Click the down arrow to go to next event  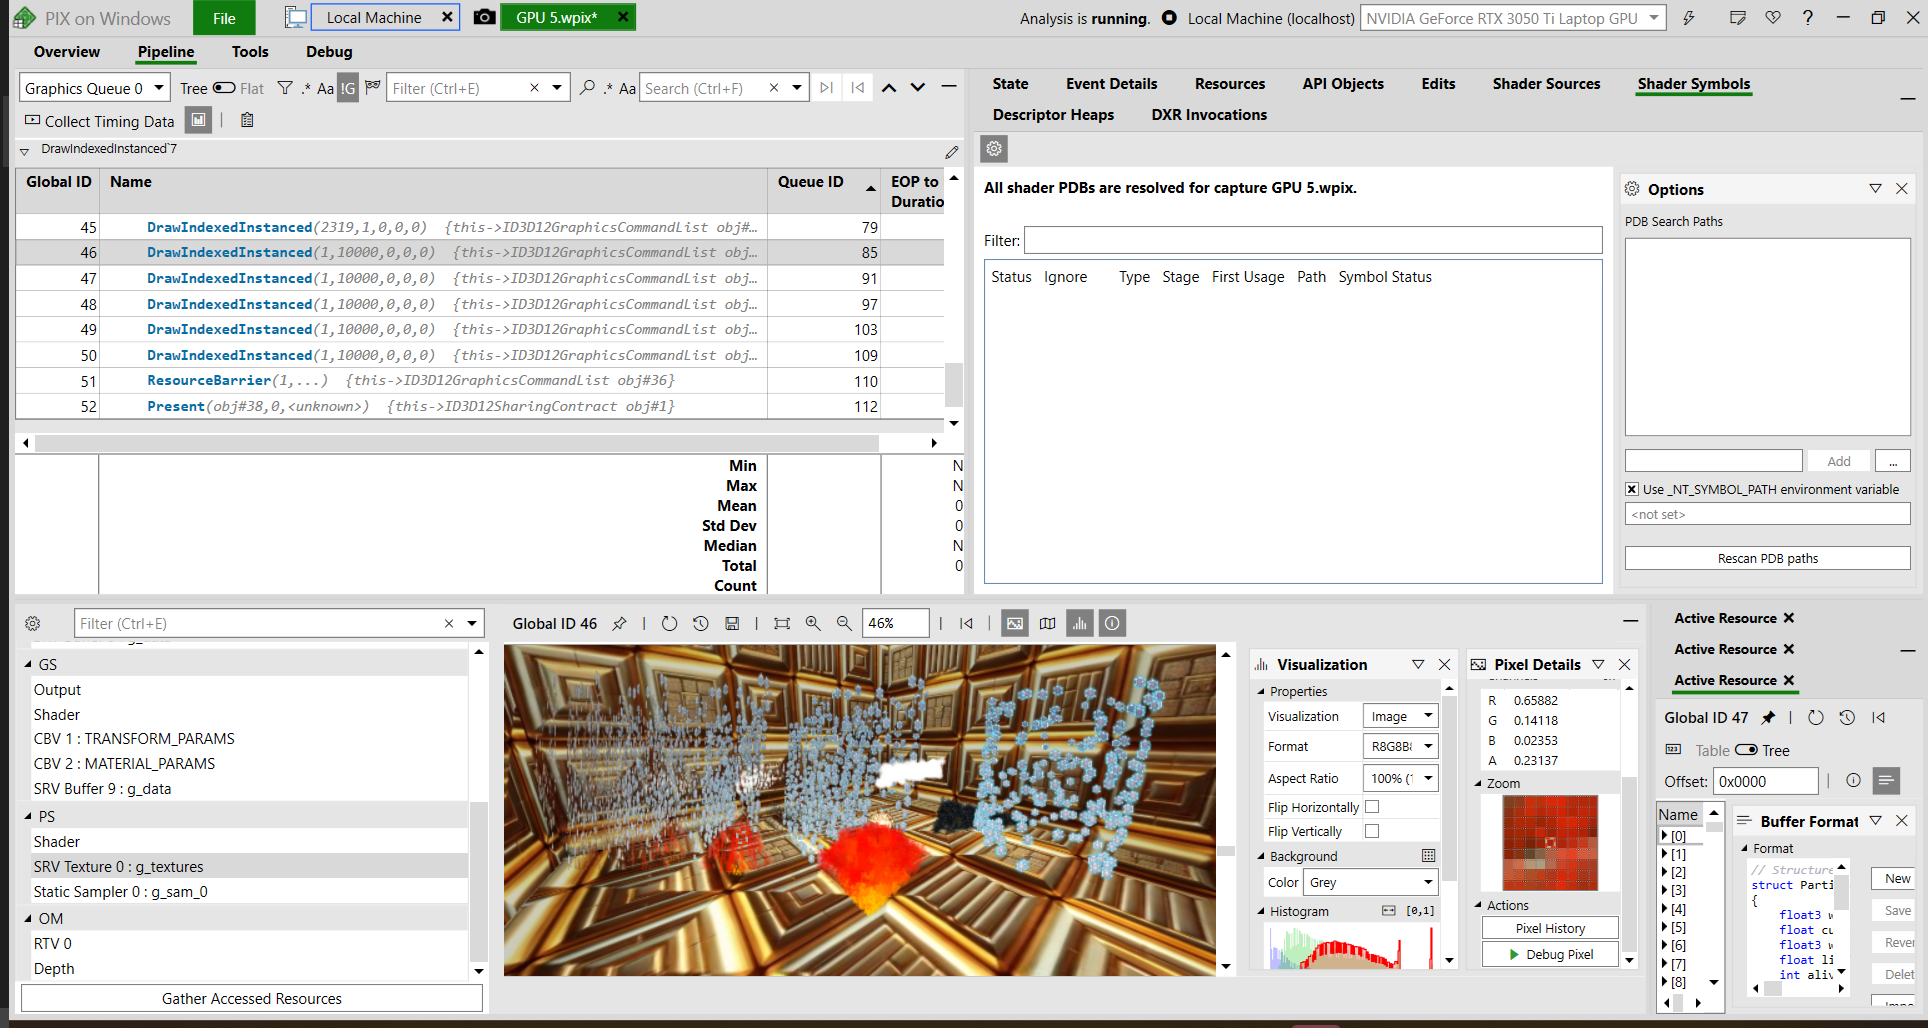click(x=918, y=88)
